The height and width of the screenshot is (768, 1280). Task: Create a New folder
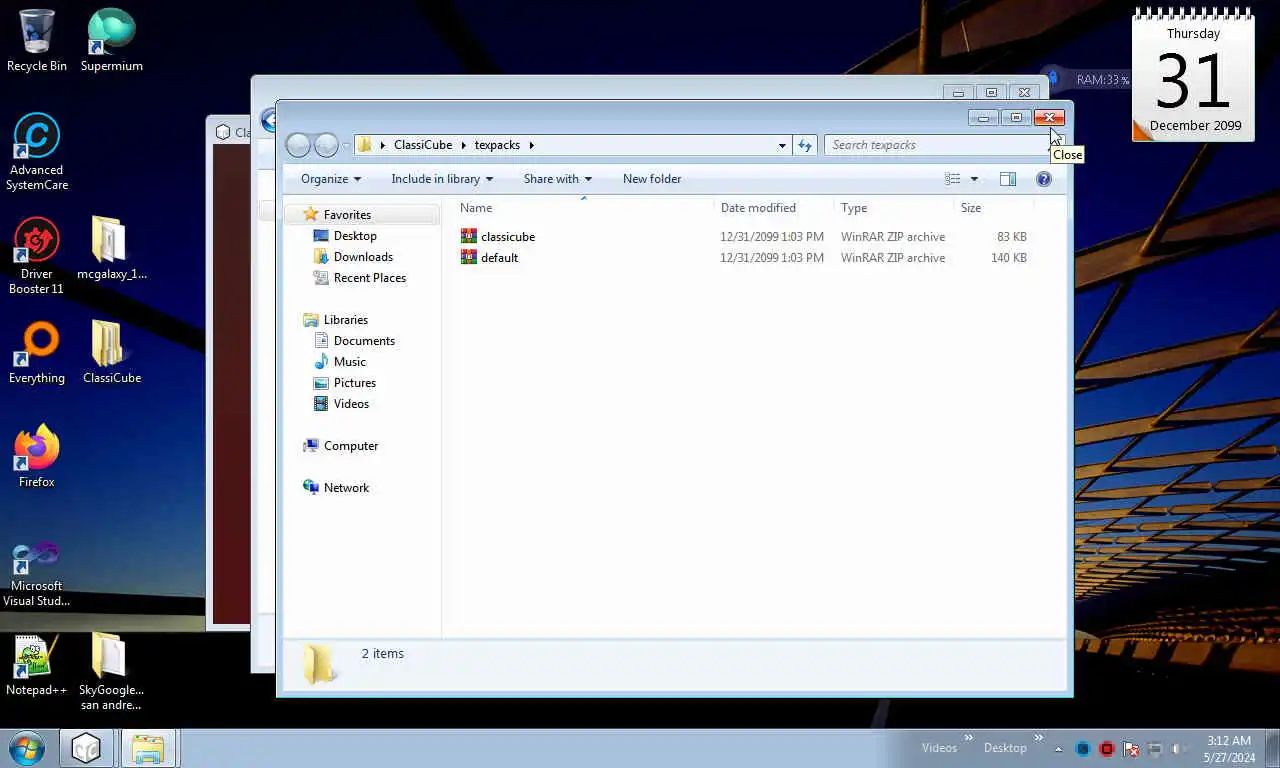[x=652, y=179]
